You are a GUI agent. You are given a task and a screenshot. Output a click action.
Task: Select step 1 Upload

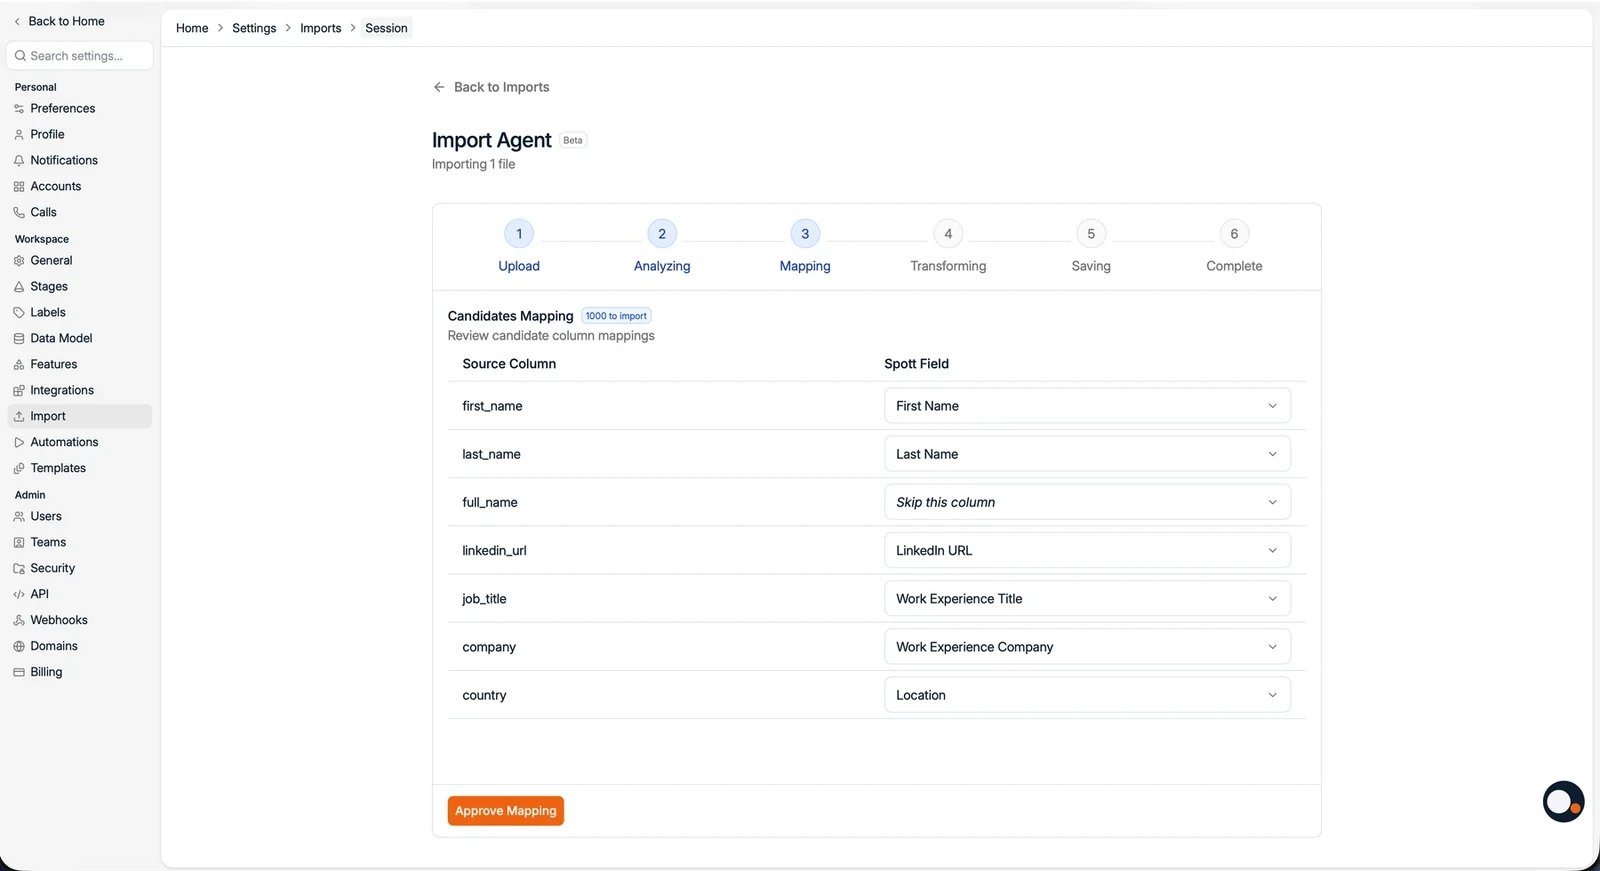[x=519, y=246]
